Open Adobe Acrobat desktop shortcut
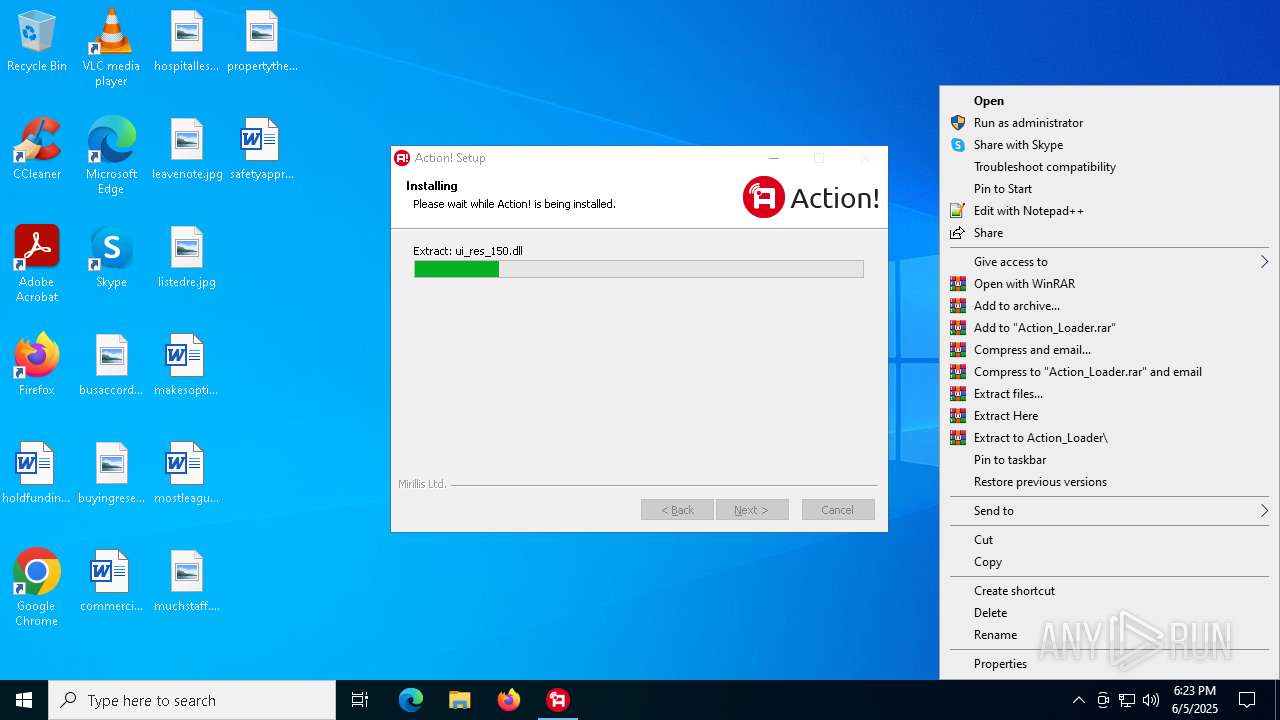The height and width of the screenshot is (720, 1280). pos(37,264)
